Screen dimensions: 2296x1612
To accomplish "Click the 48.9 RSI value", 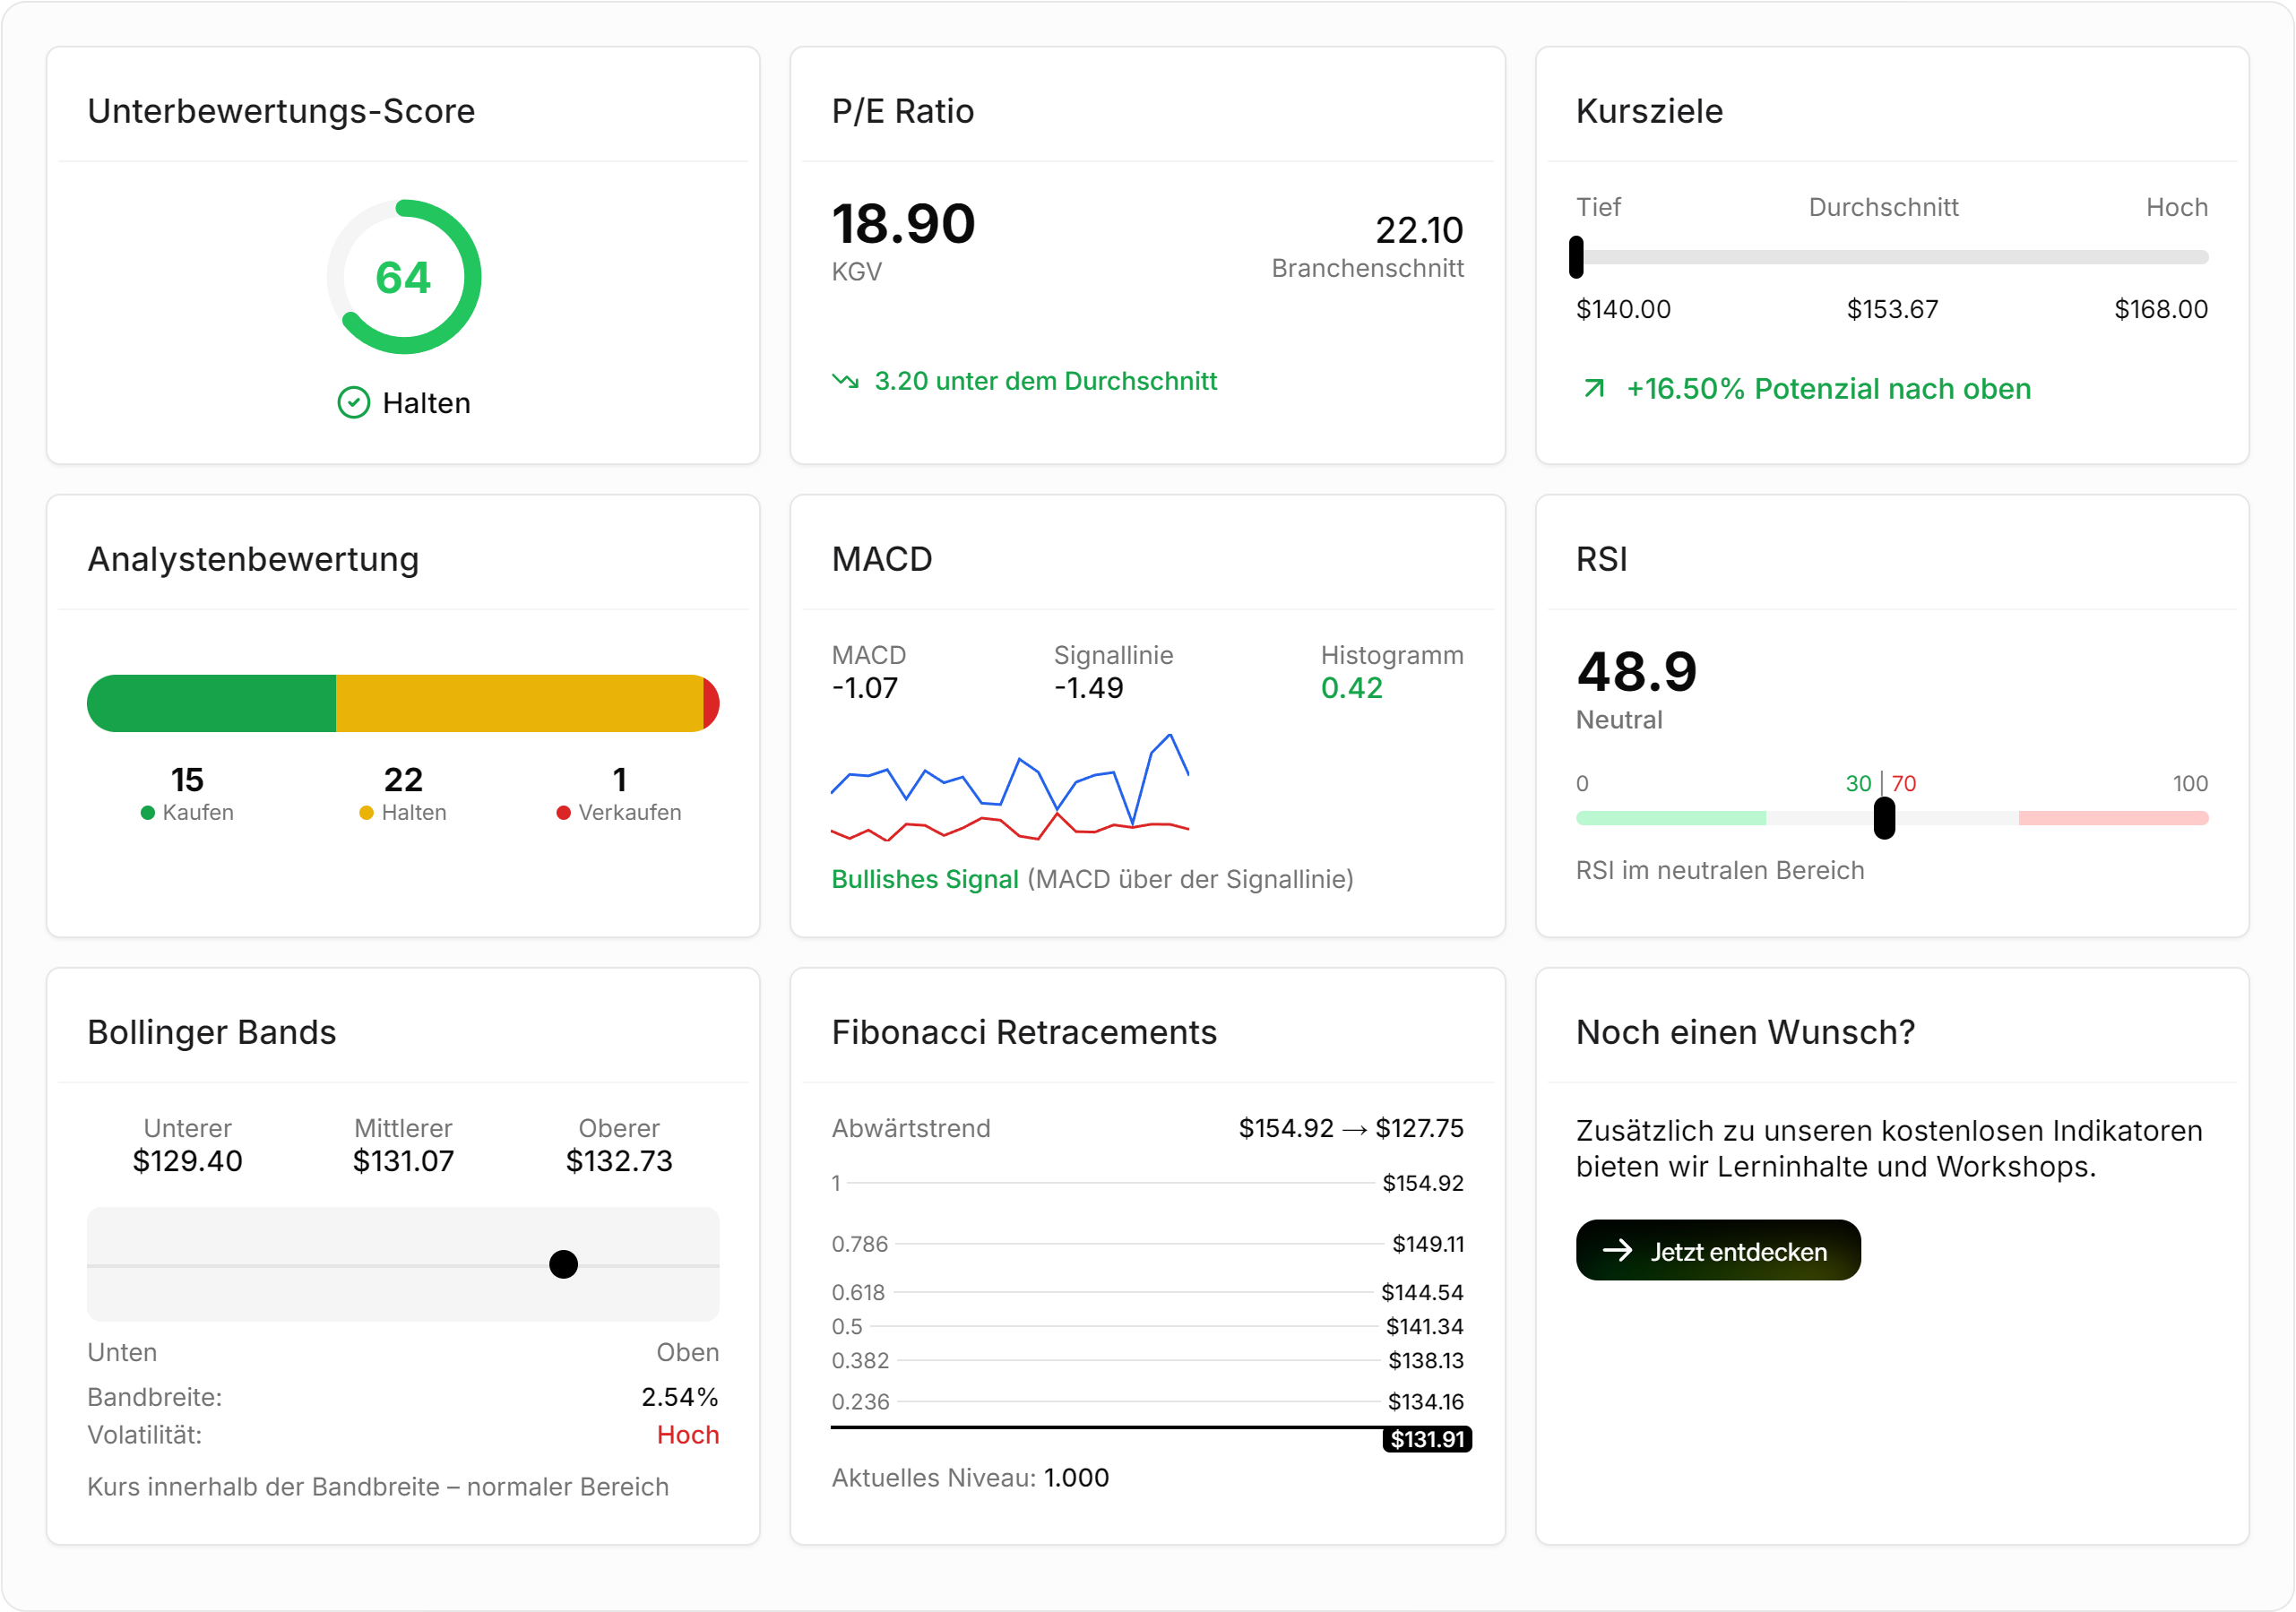I will point(1636,671).
